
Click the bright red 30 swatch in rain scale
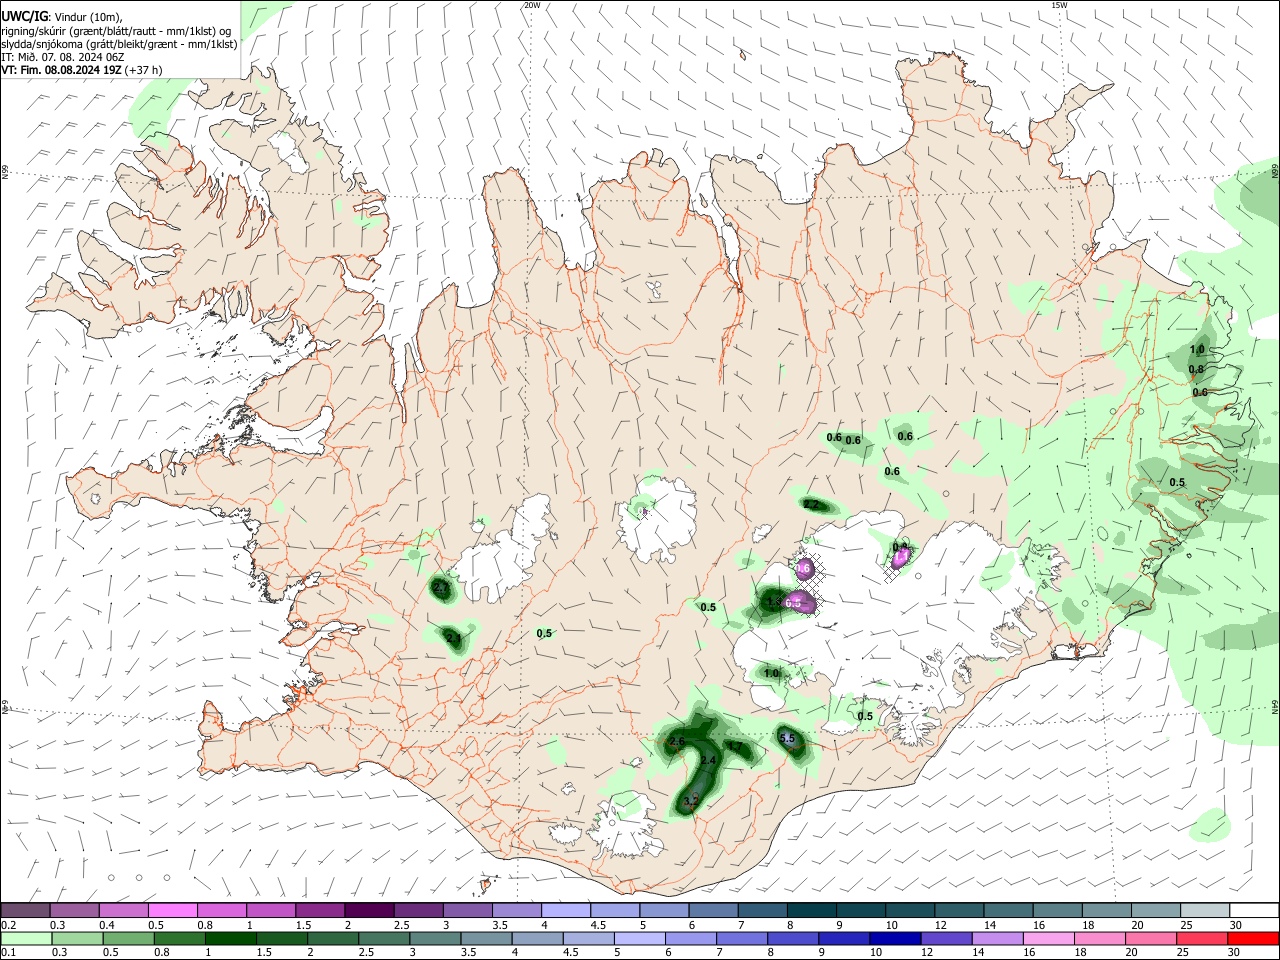pyautogui.click(x=1255, y=938)
